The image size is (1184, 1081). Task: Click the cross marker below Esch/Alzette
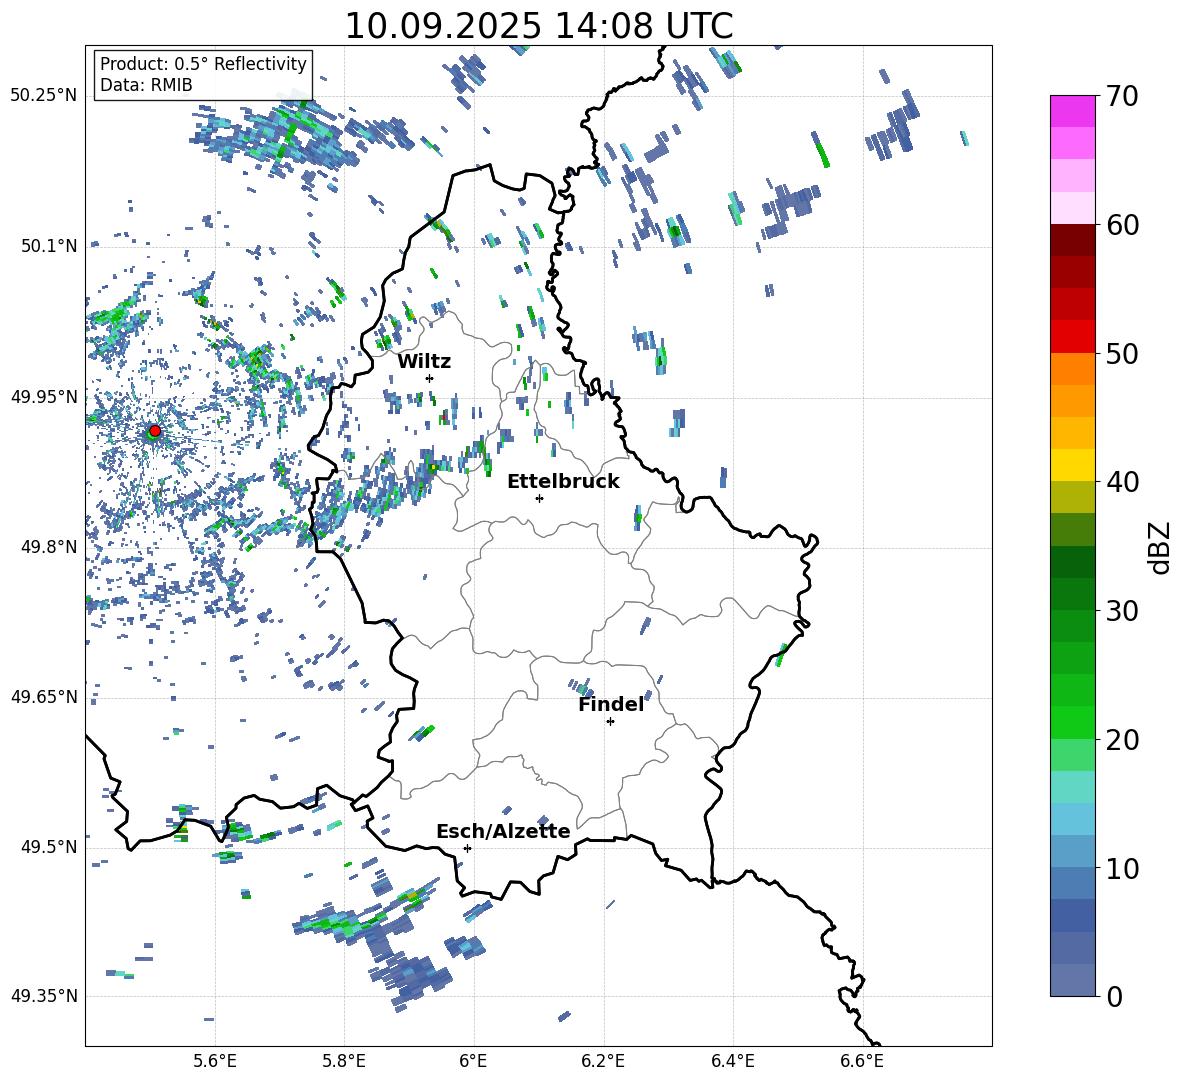467,848
